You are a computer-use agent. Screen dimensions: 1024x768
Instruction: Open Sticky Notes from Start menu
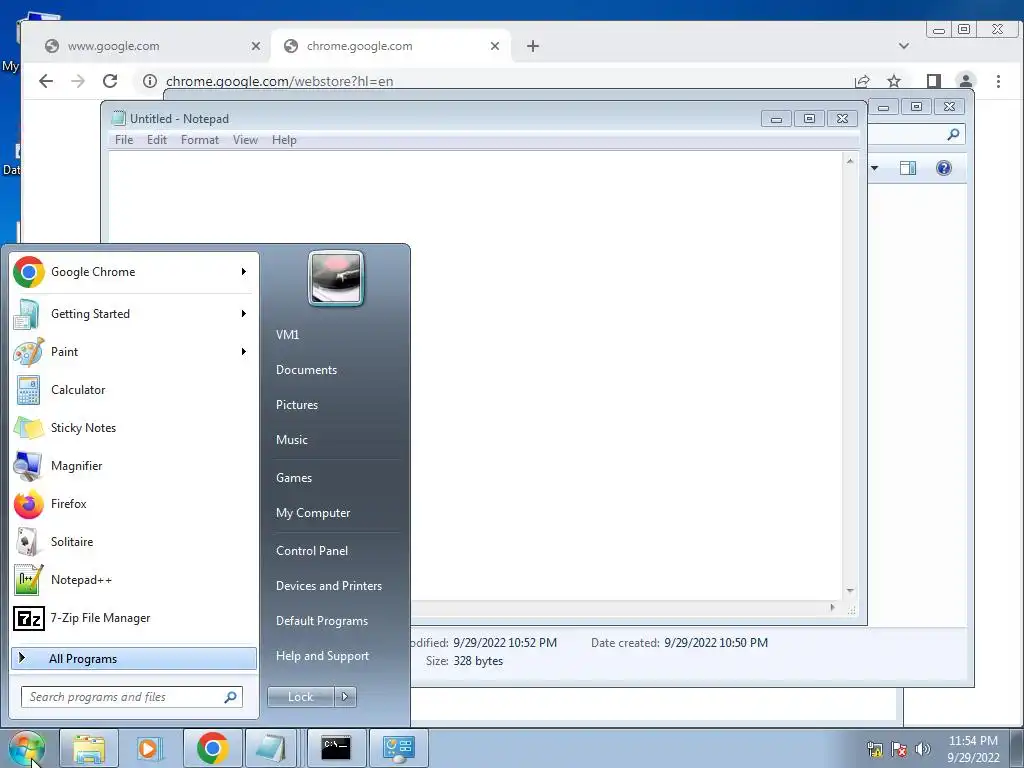[134, 428]
